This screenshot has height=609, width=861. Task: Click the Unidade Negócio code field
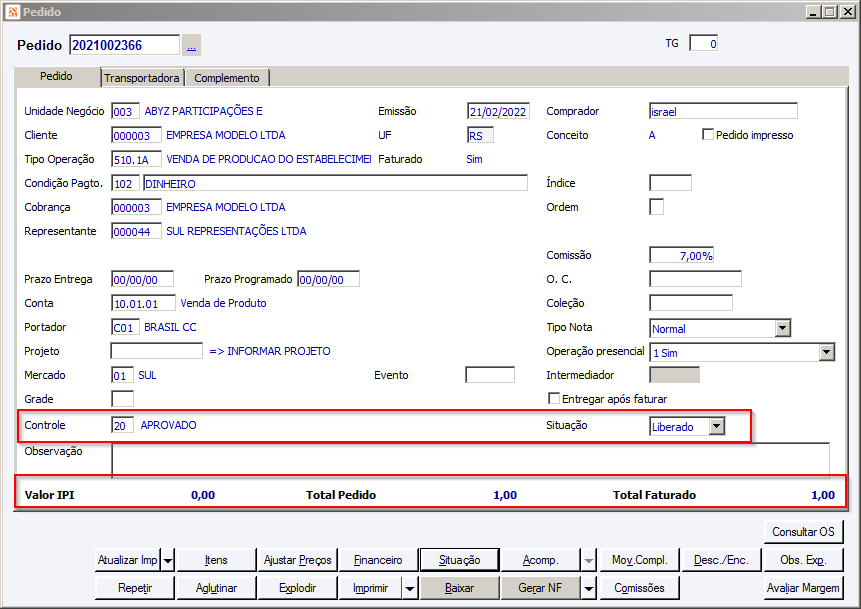pyautogui.click(x=125, y=111)
